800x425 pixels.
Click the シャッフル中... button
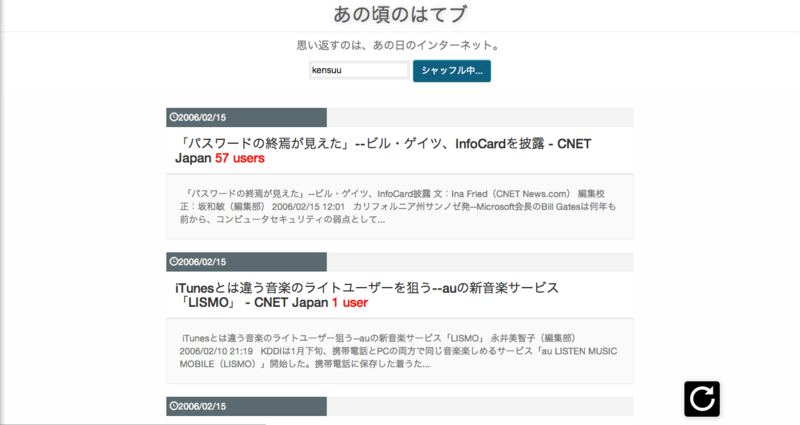452,71
